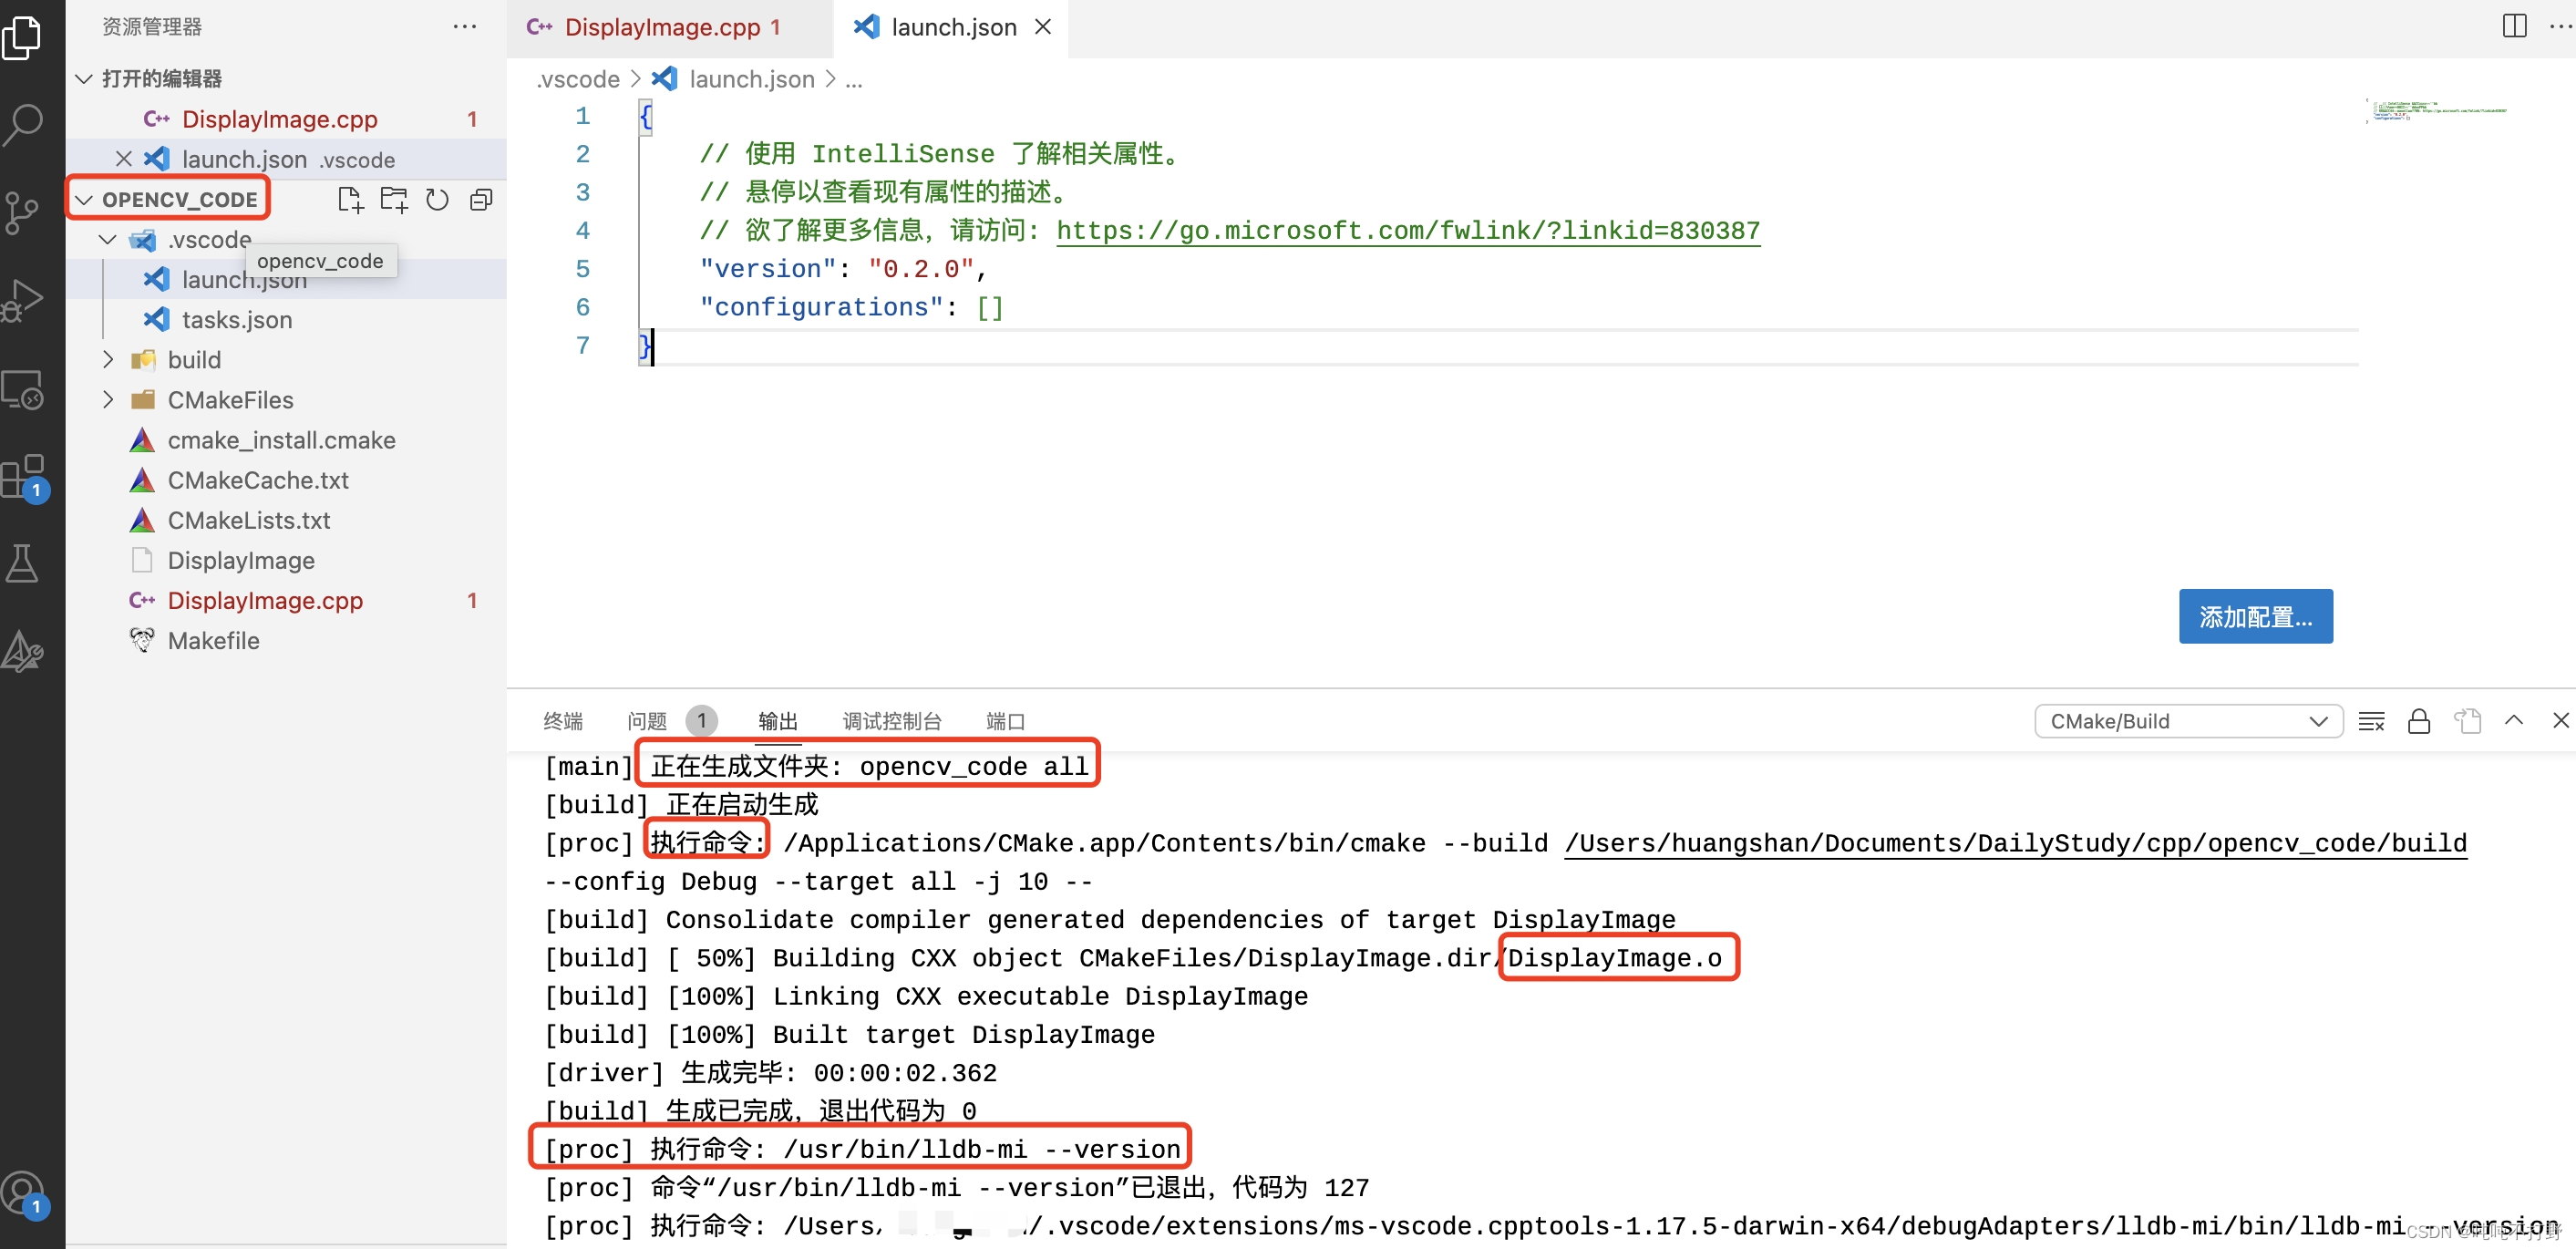This screenshot has width=2576, height=1249.
Task: Clear the output panel
Action: [x=2371, y=721]
